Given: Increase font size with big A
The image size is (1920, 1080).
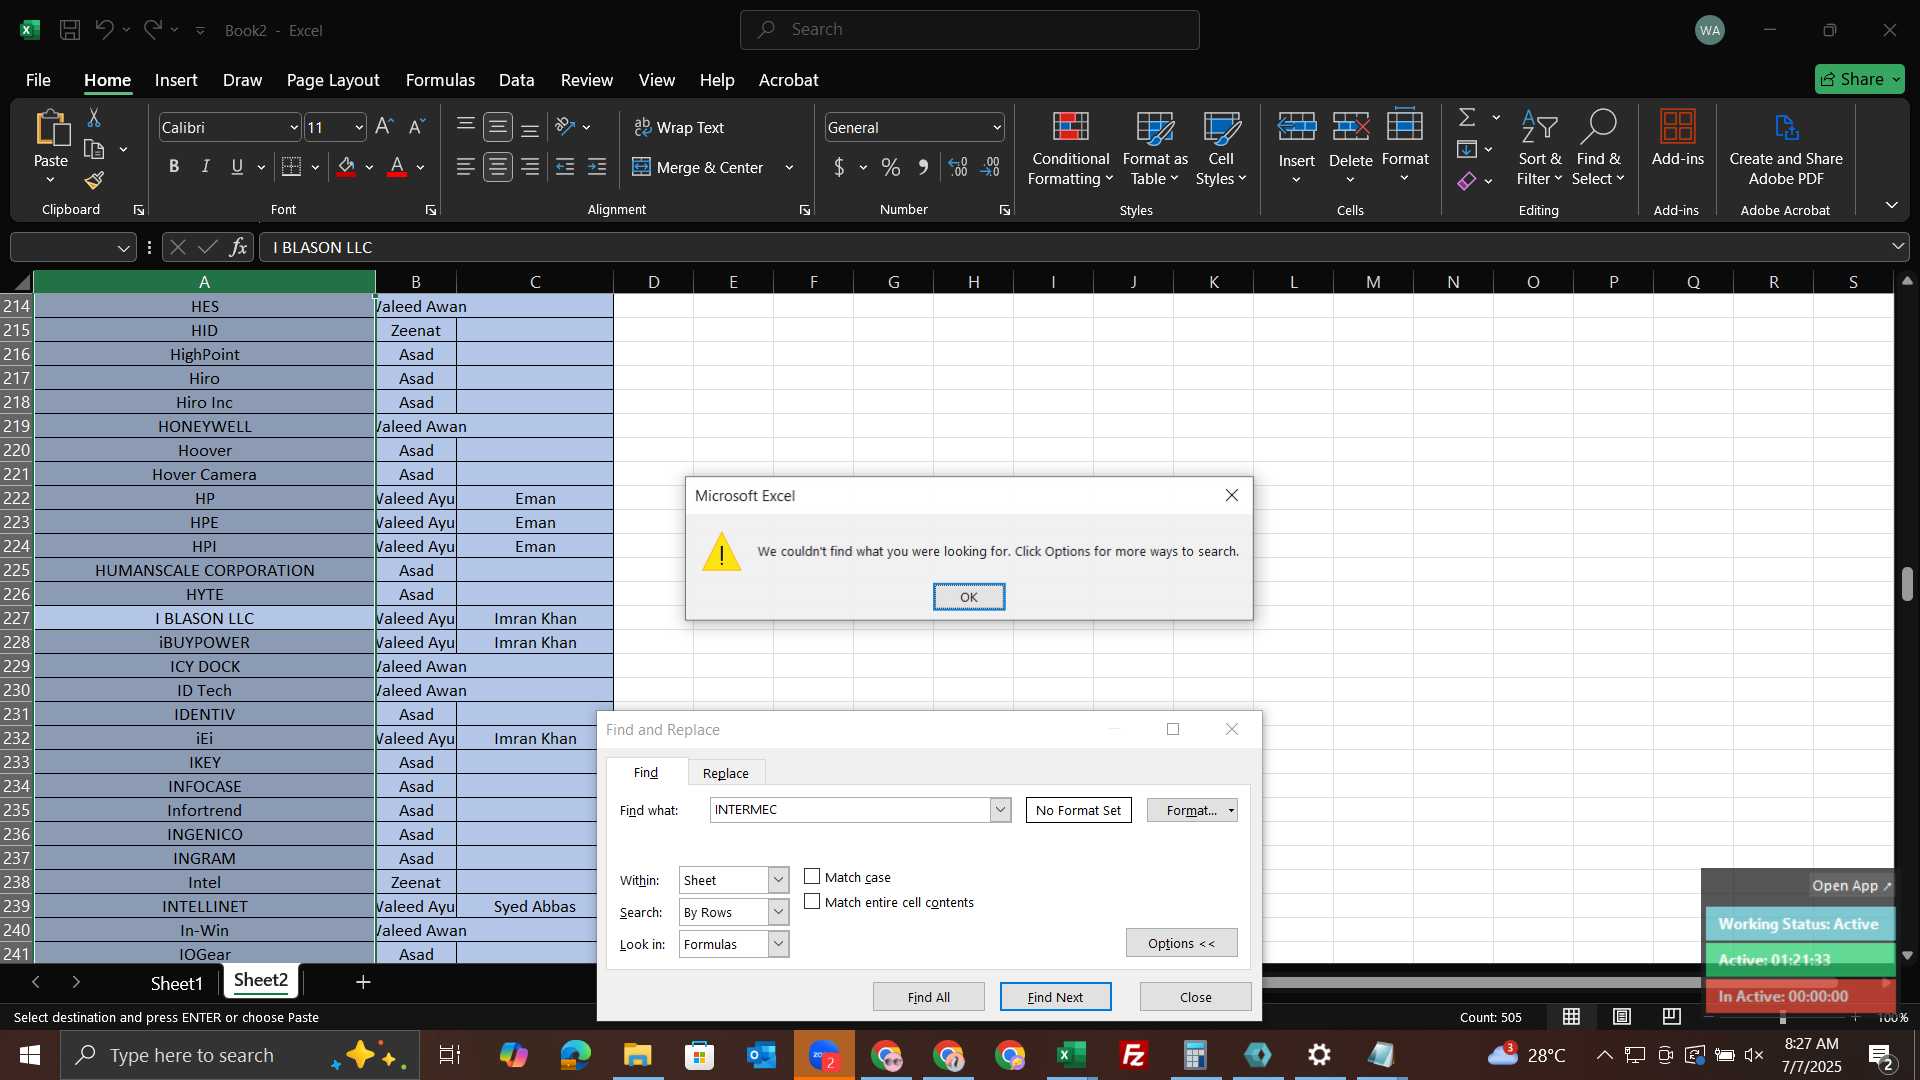Looking at the screenshot, I should click(384, 127).
